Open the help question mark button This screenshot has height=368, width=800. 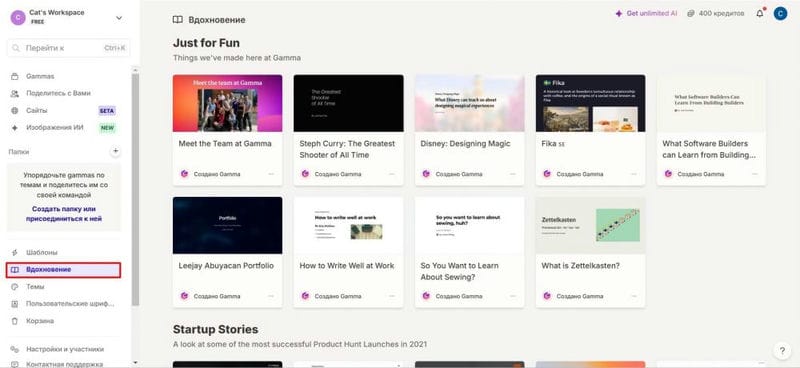(x=781, y=351)
